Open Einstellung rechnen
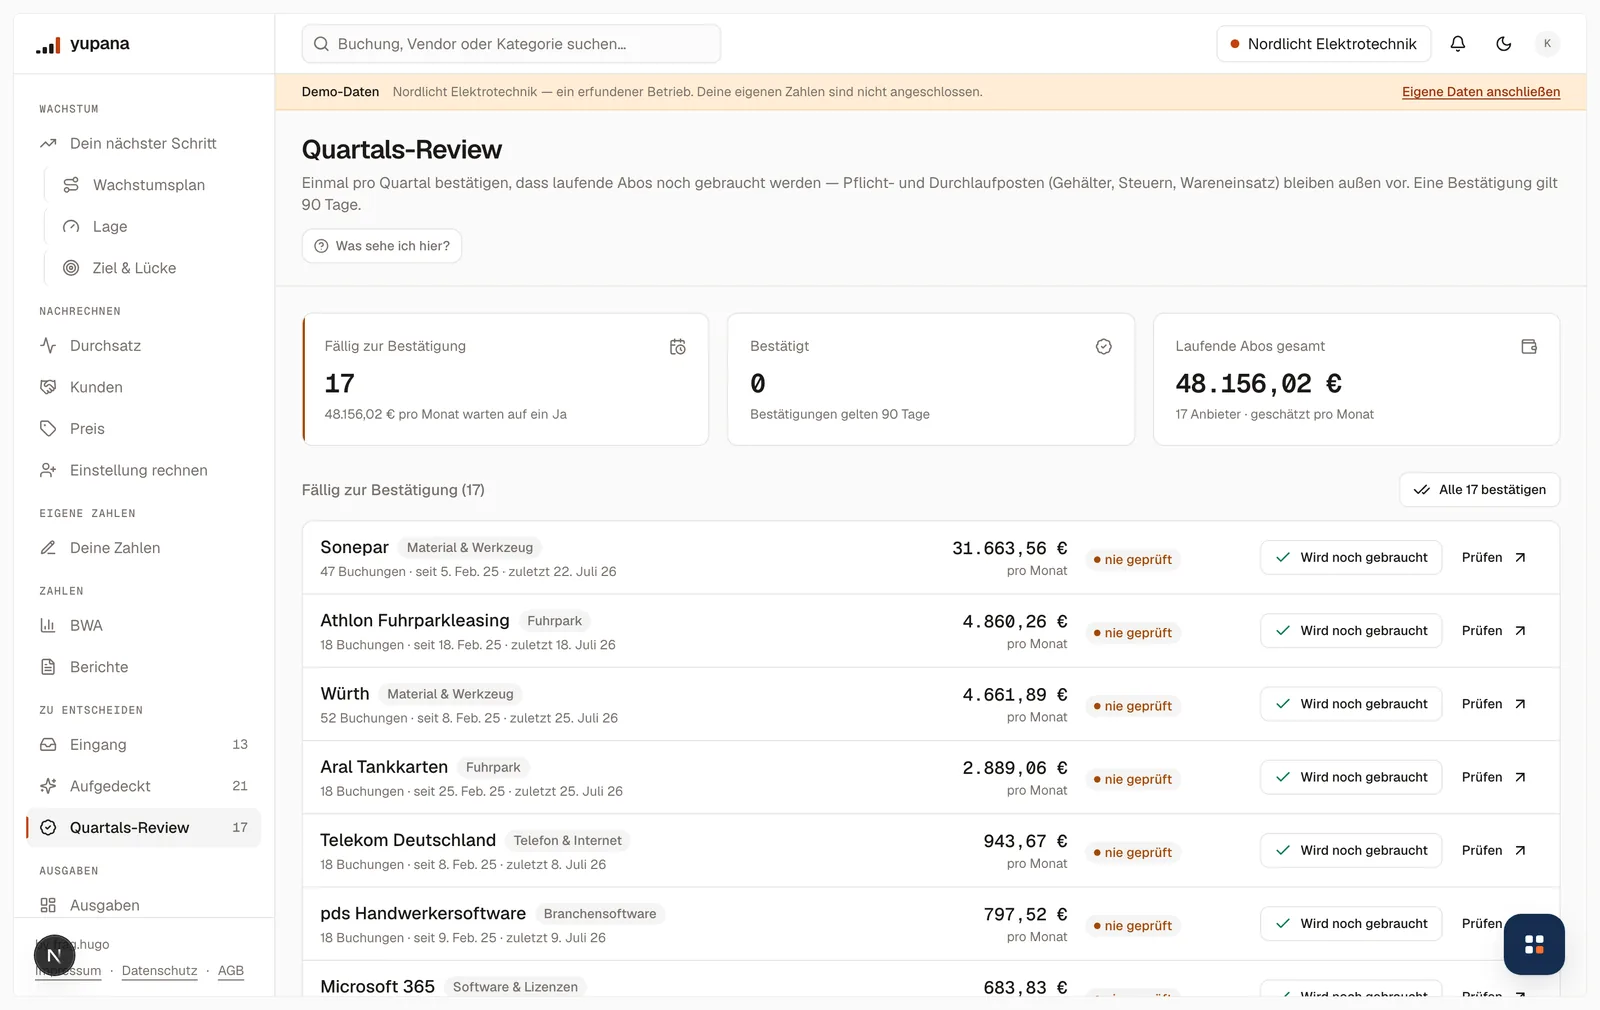 [x=143, y=470]
